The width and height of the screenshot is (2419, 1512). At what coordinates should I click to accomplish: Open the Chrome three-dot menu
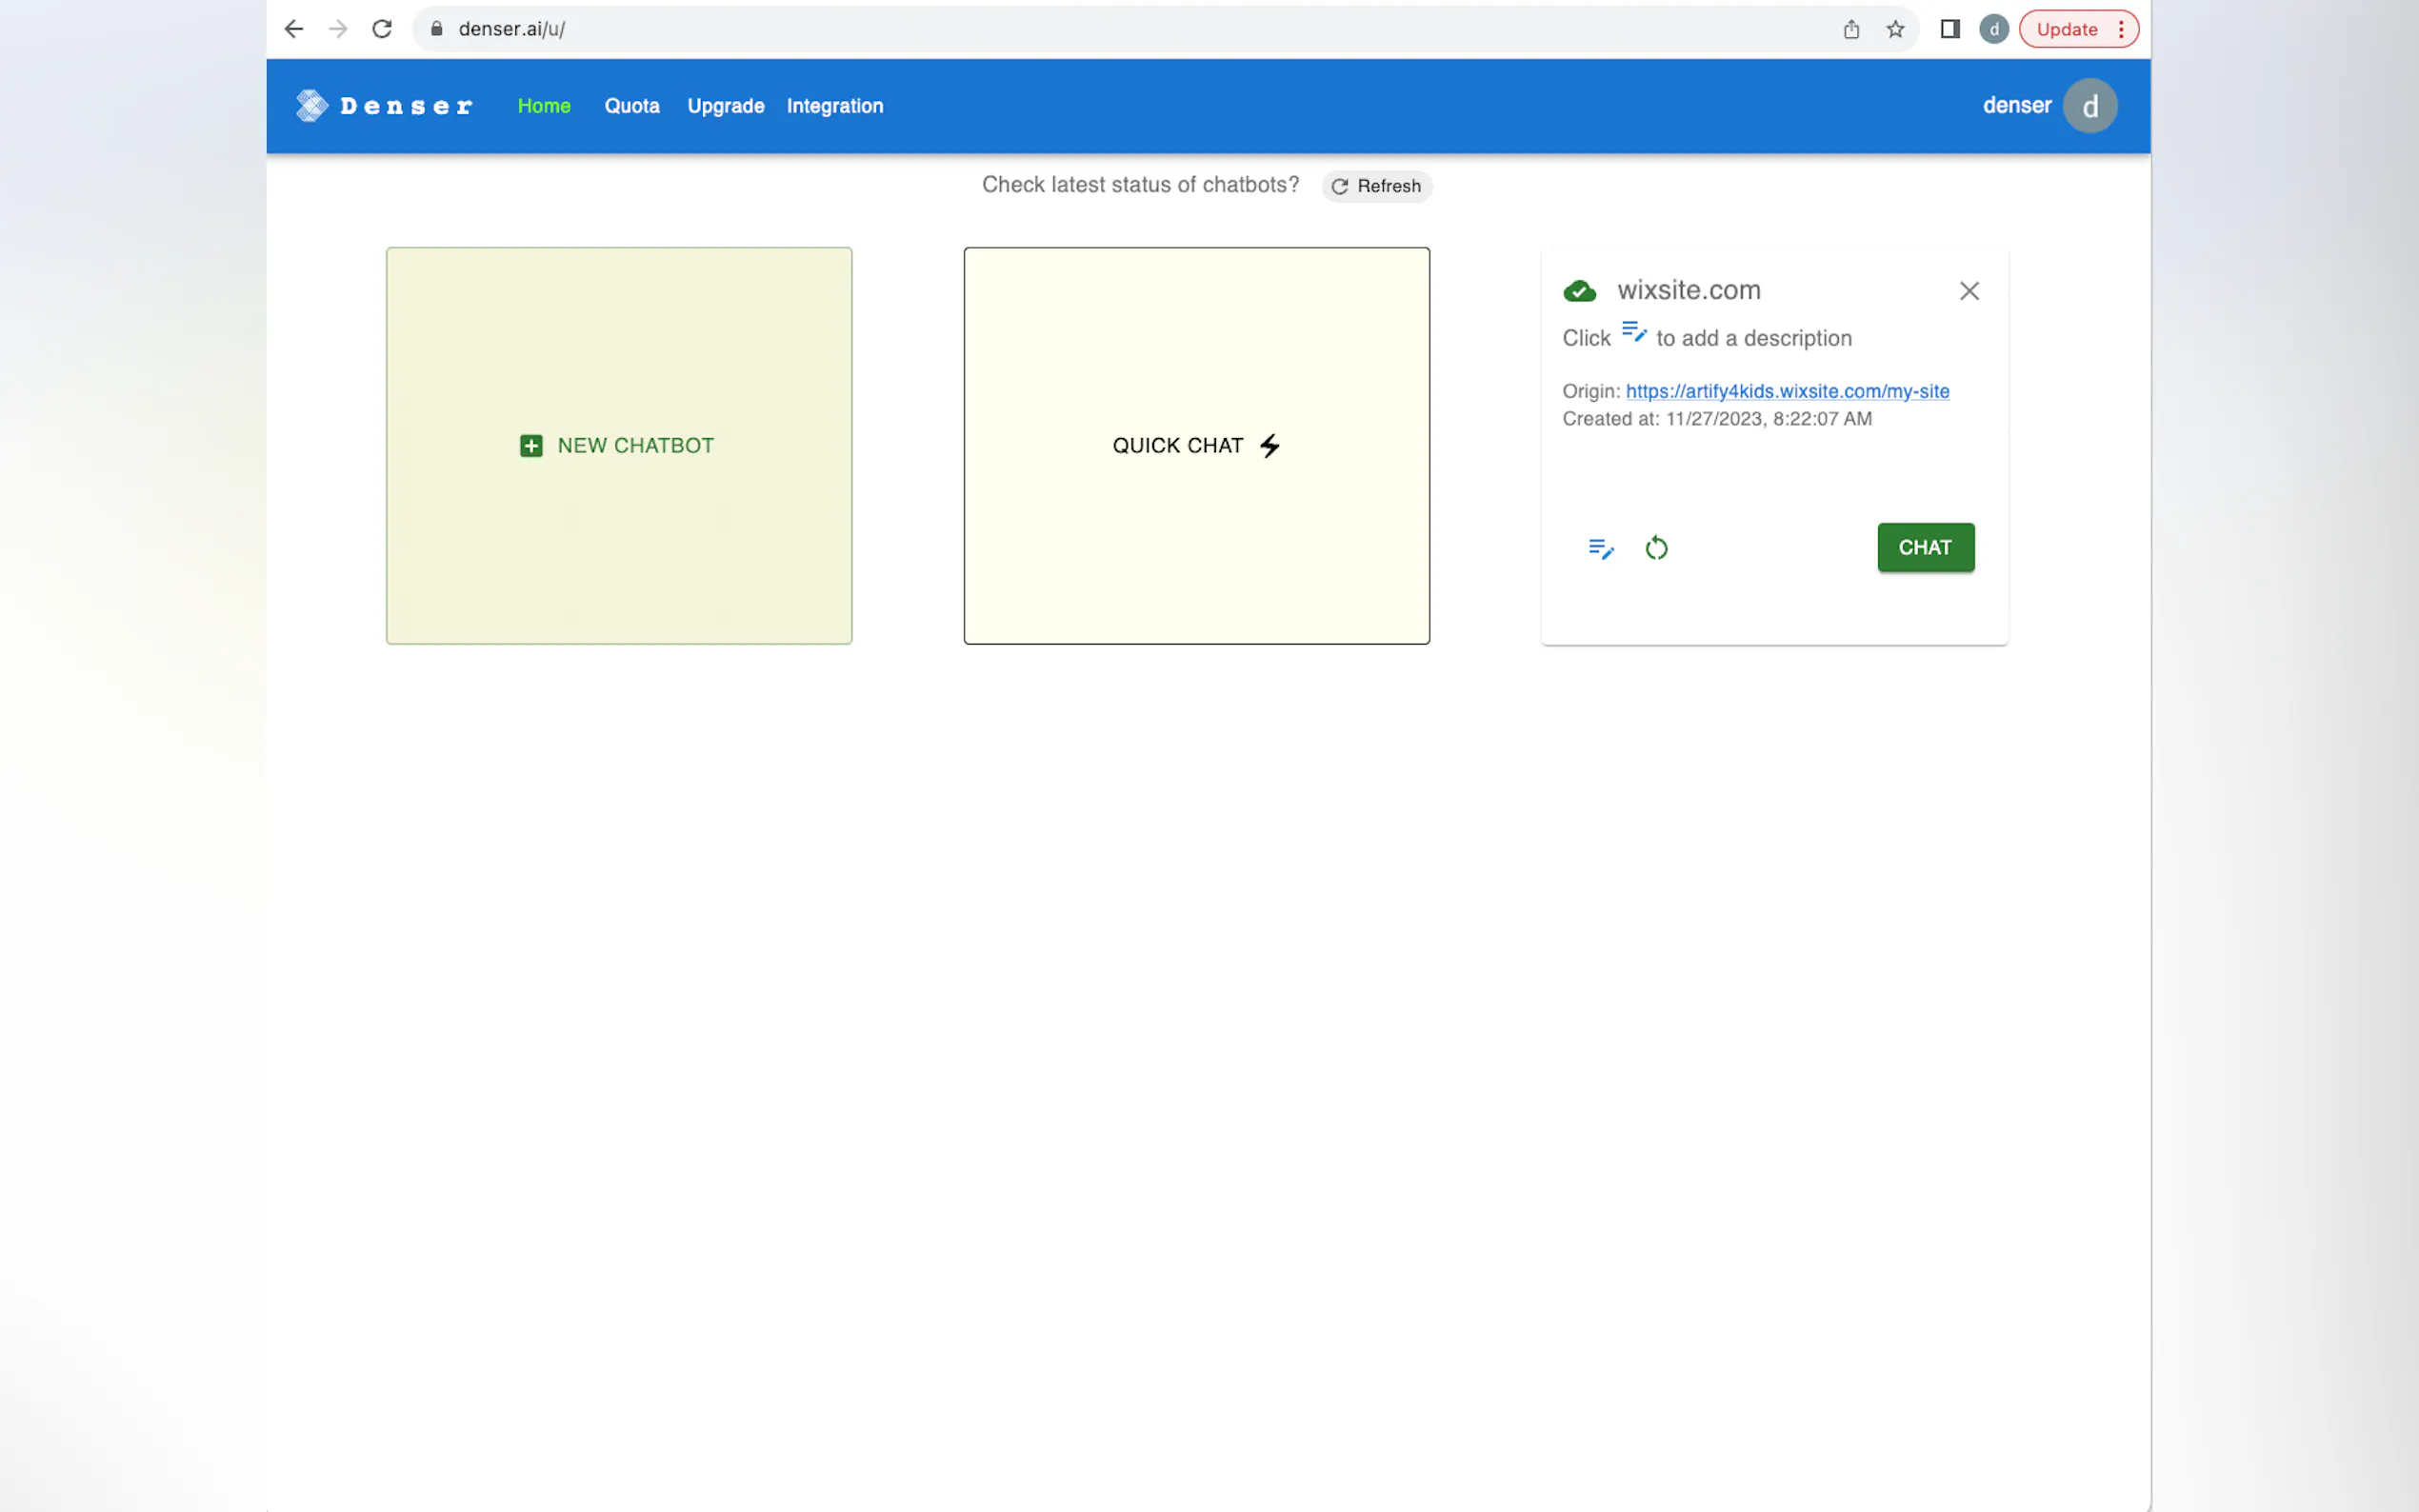2120,29
